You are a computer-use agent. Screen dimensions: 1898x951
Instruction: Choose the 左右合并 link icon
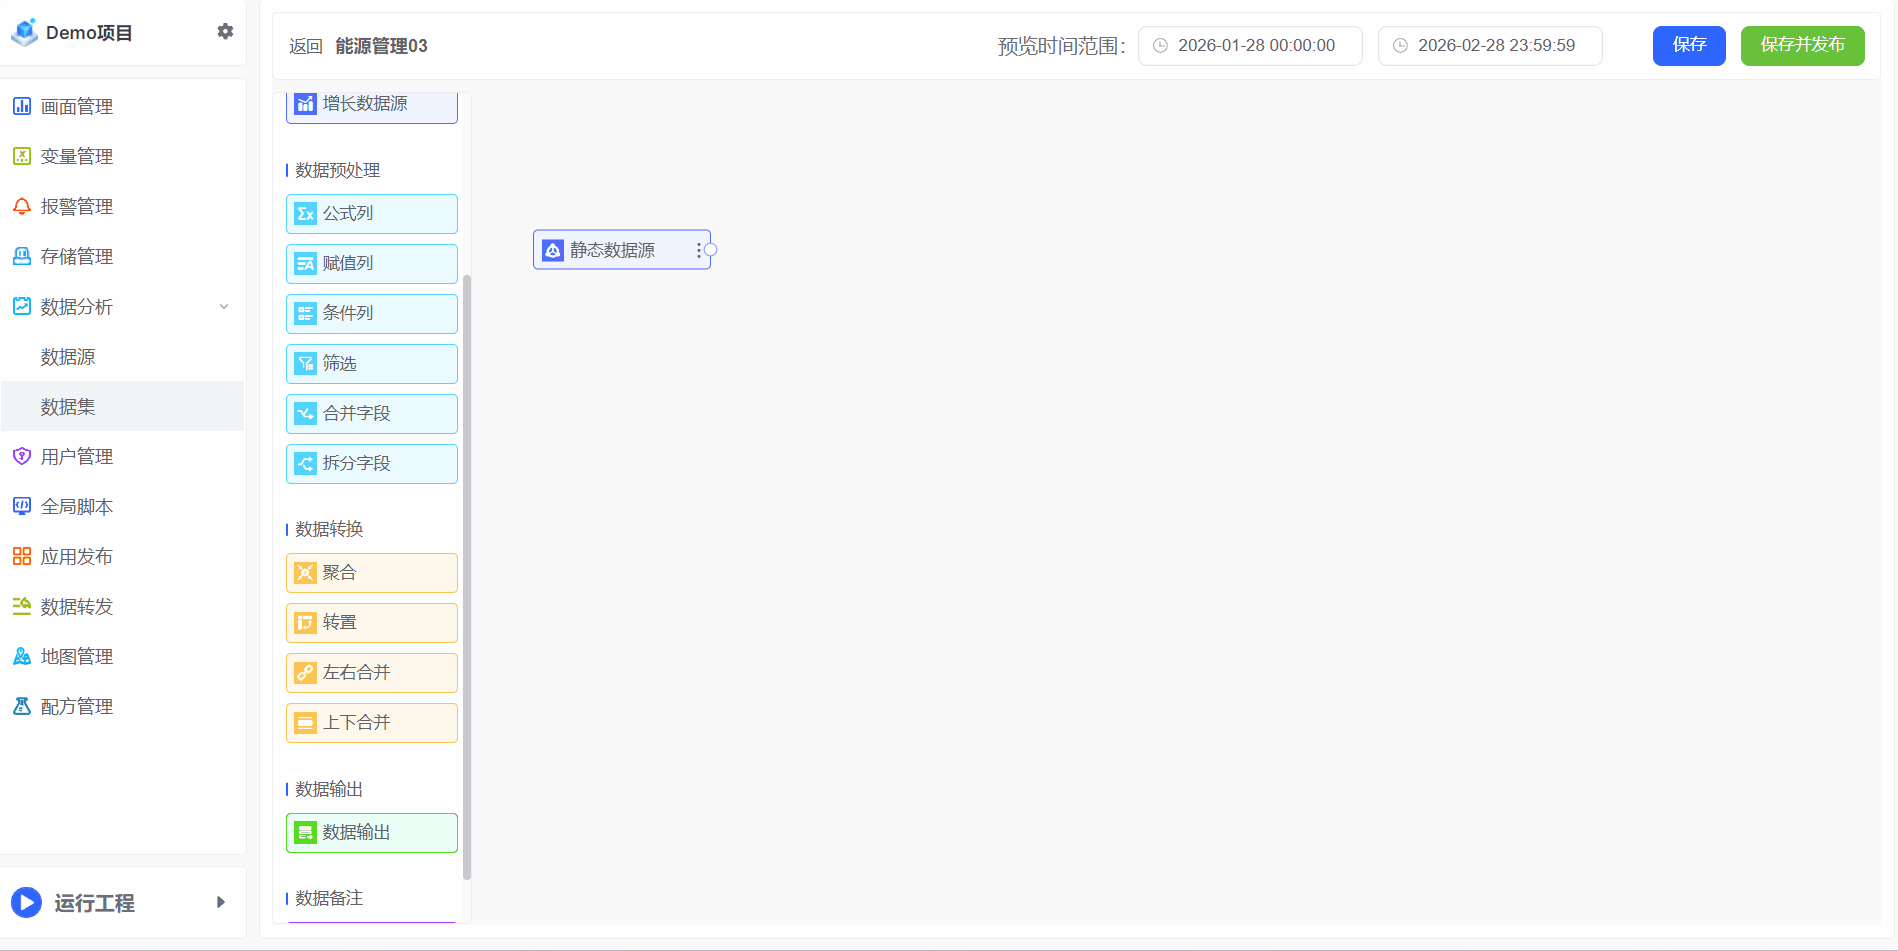[x=306, y=673]
